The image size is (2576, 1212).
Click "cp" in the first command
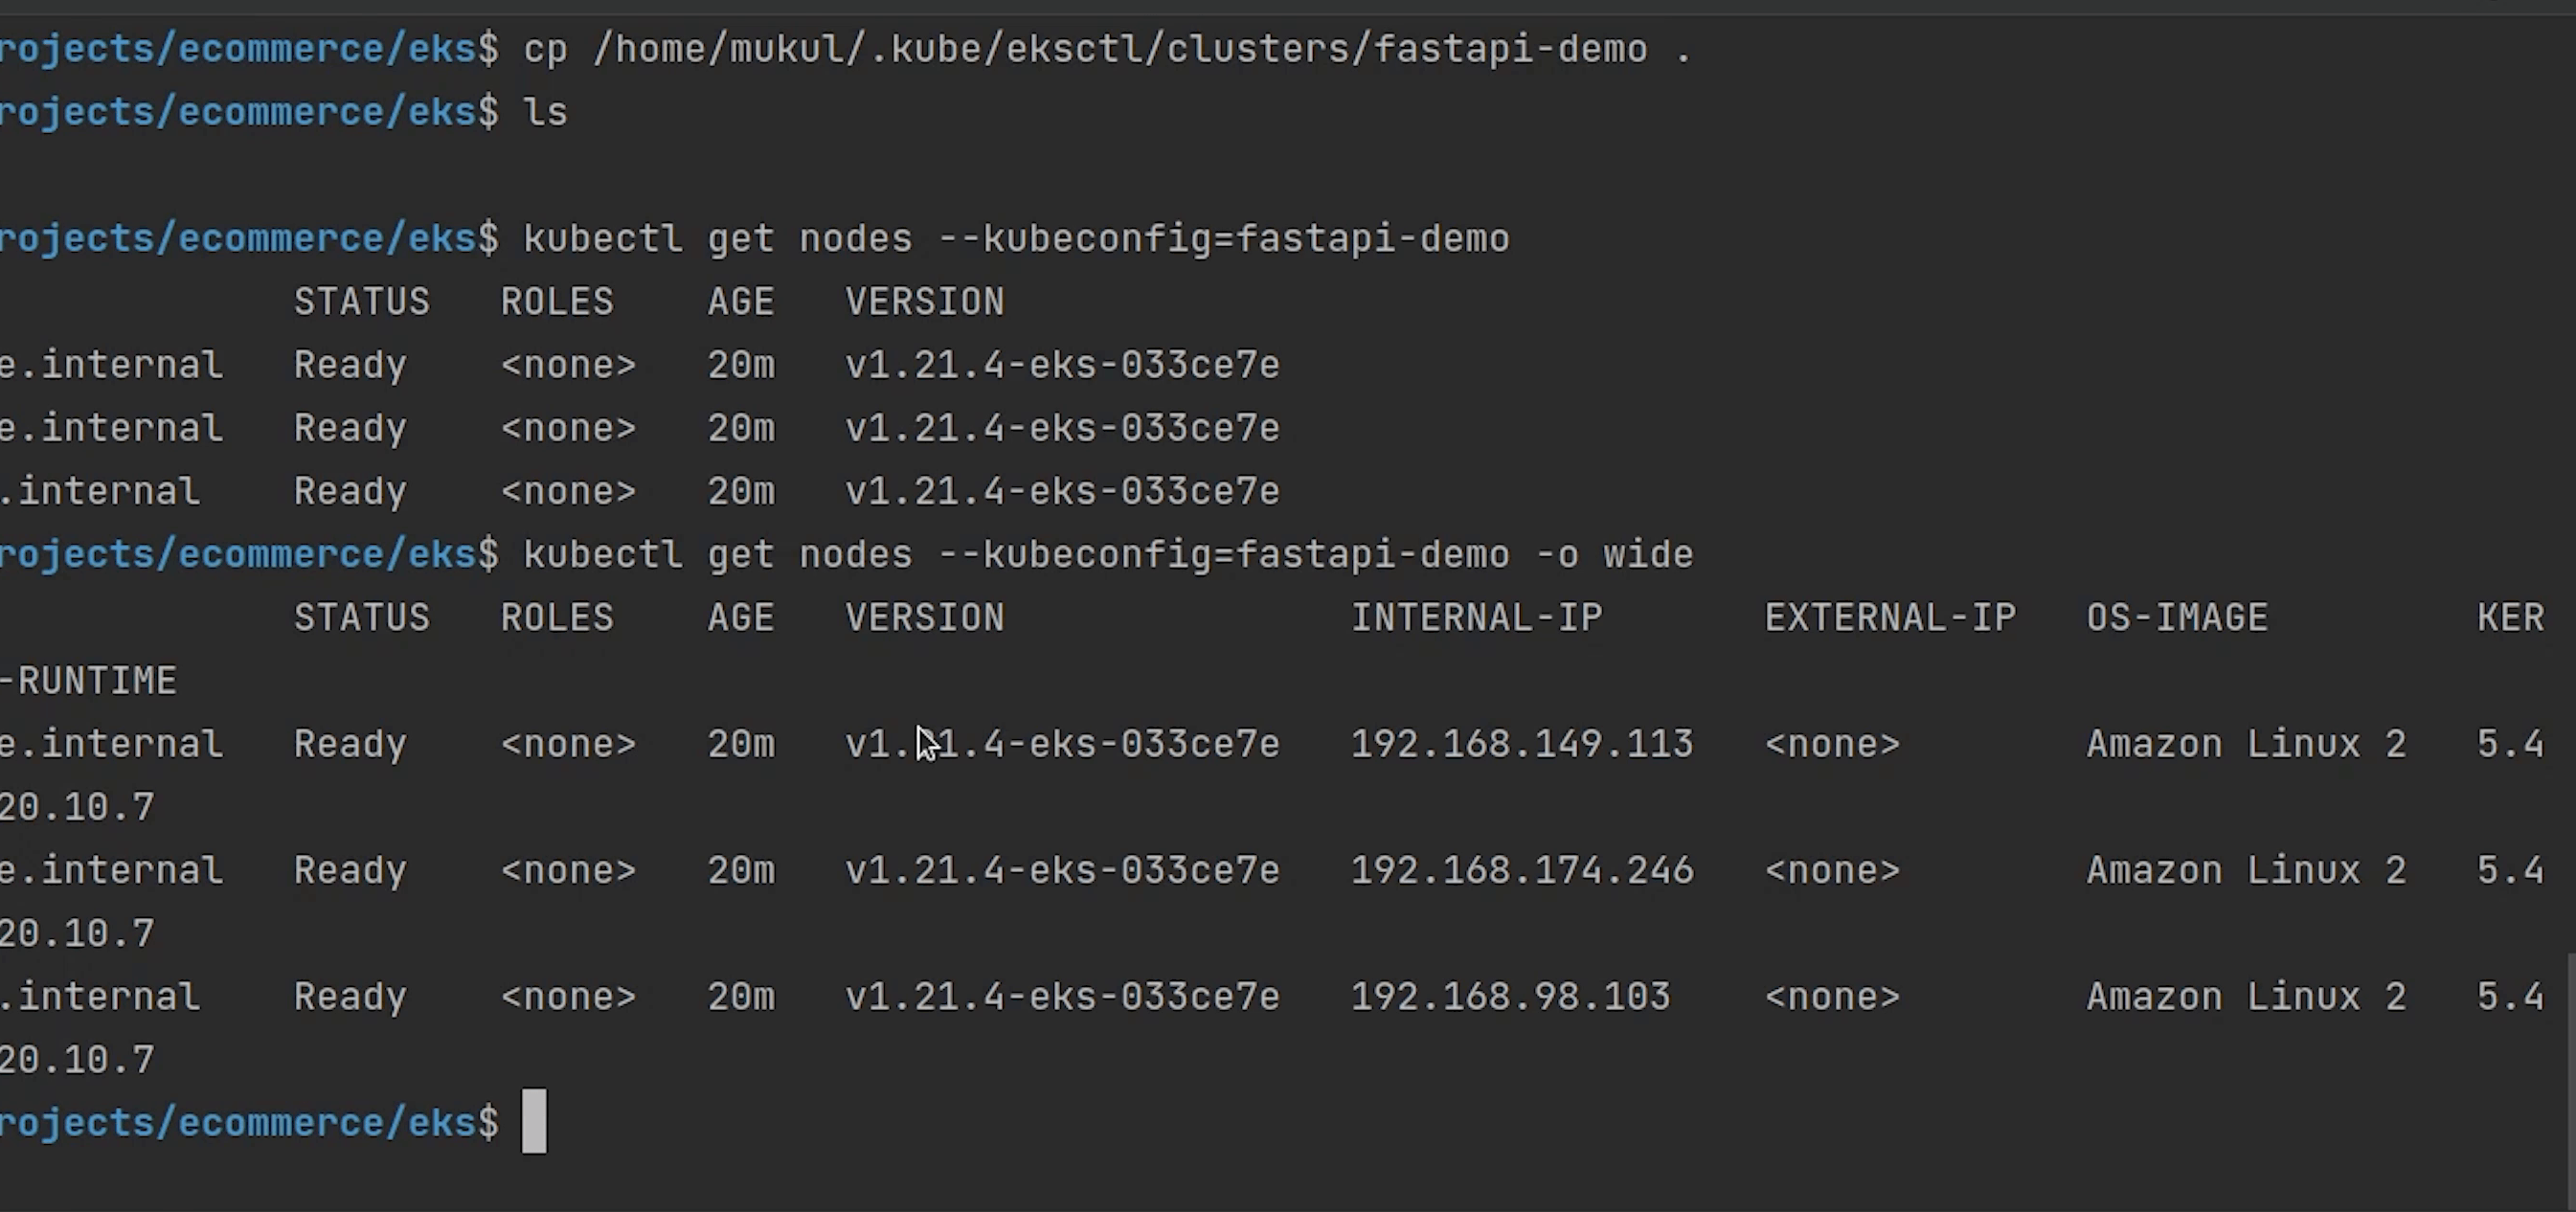point(545,49)
